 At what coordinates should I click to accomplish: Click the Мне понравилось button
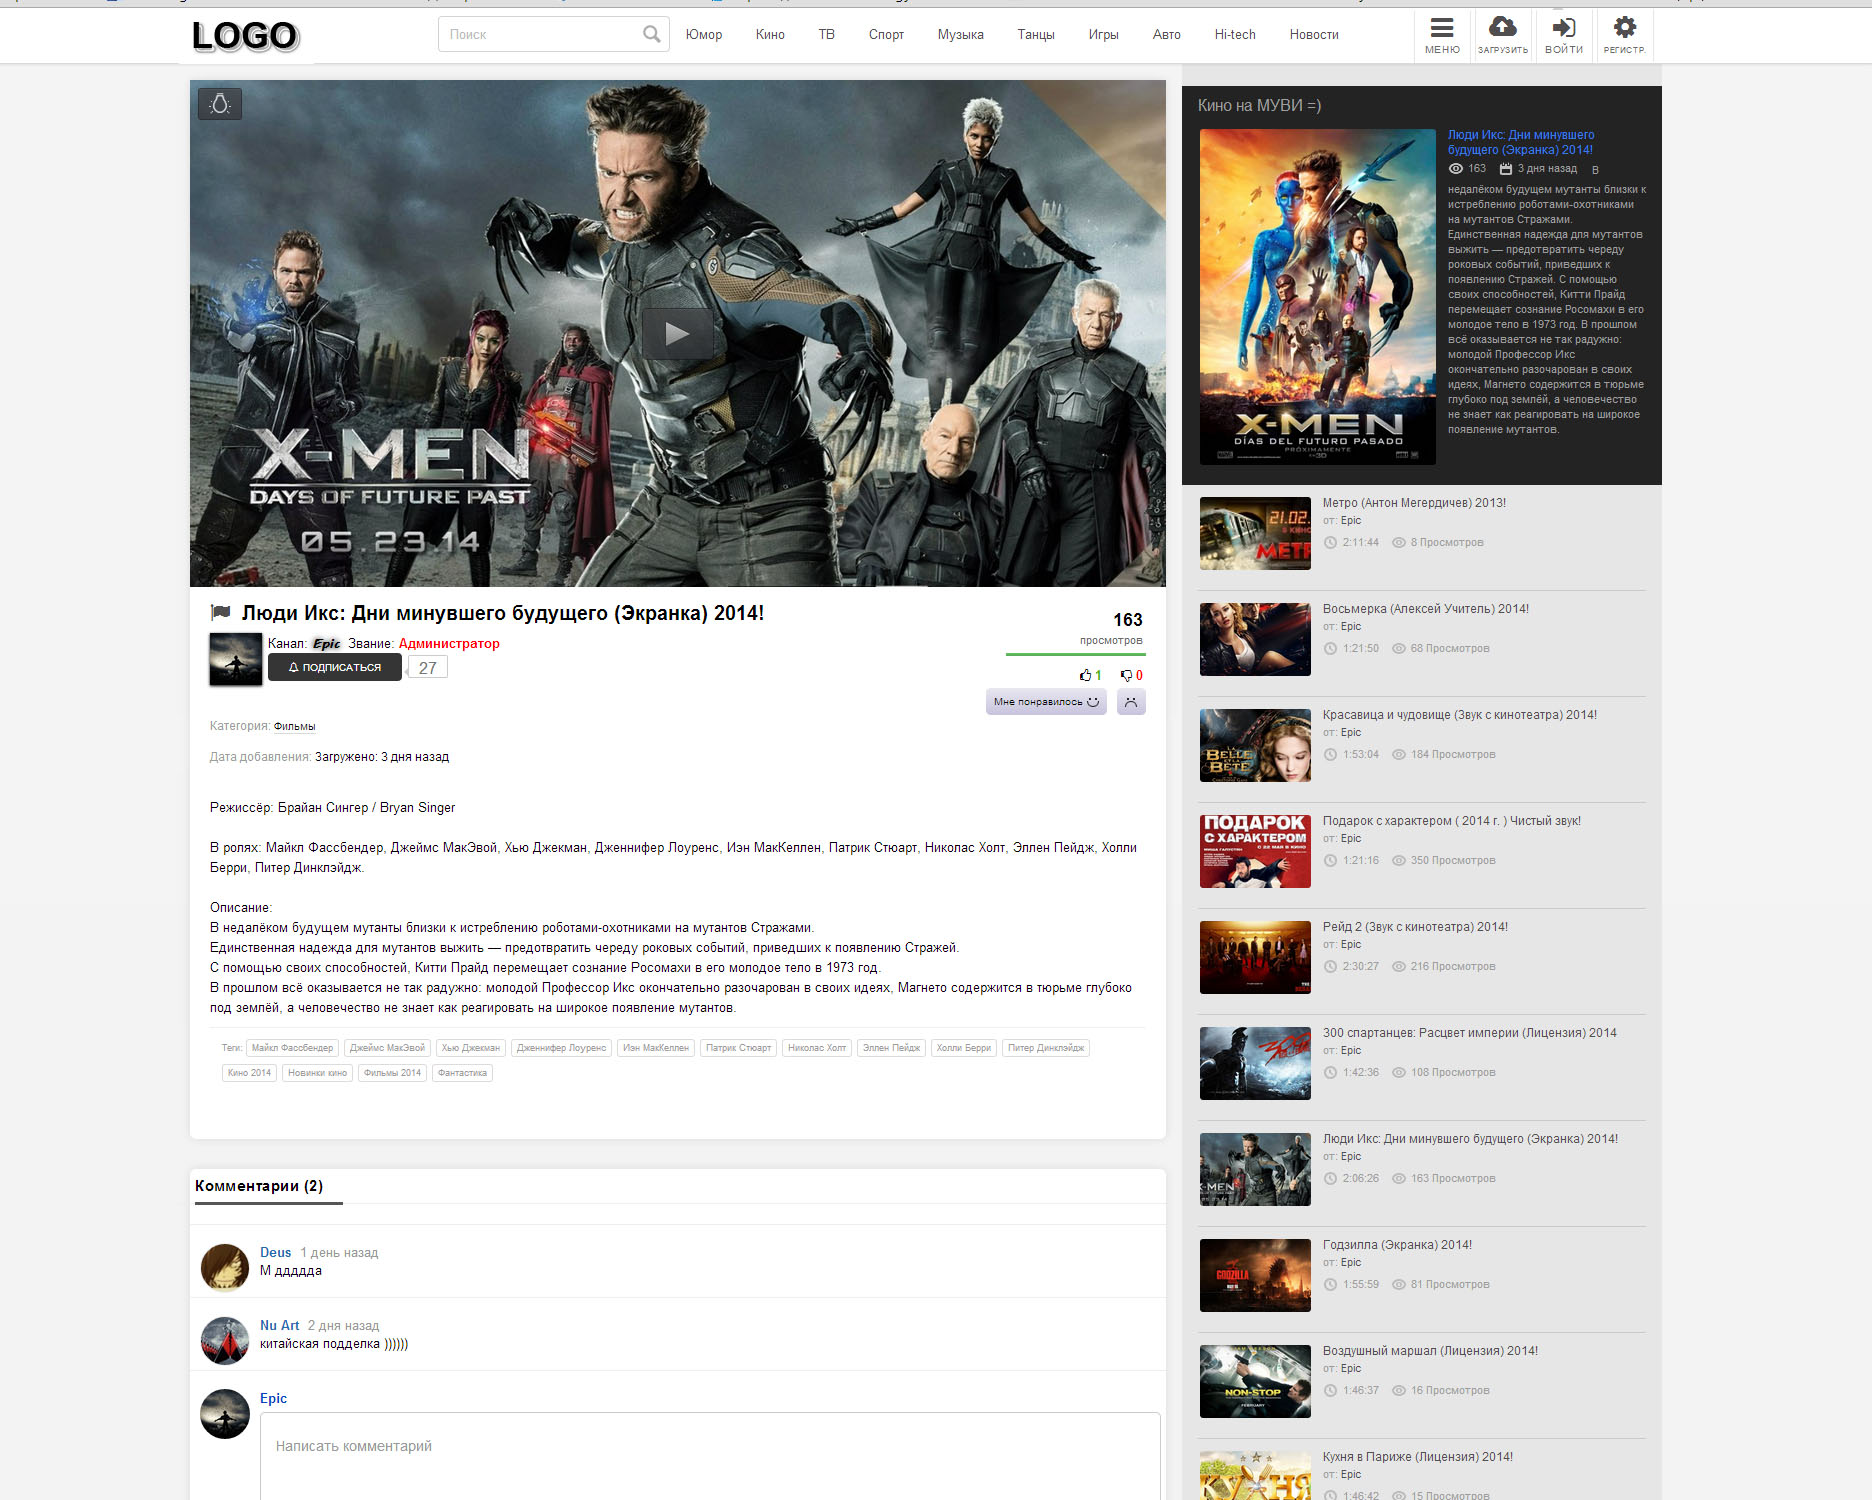1046,702
